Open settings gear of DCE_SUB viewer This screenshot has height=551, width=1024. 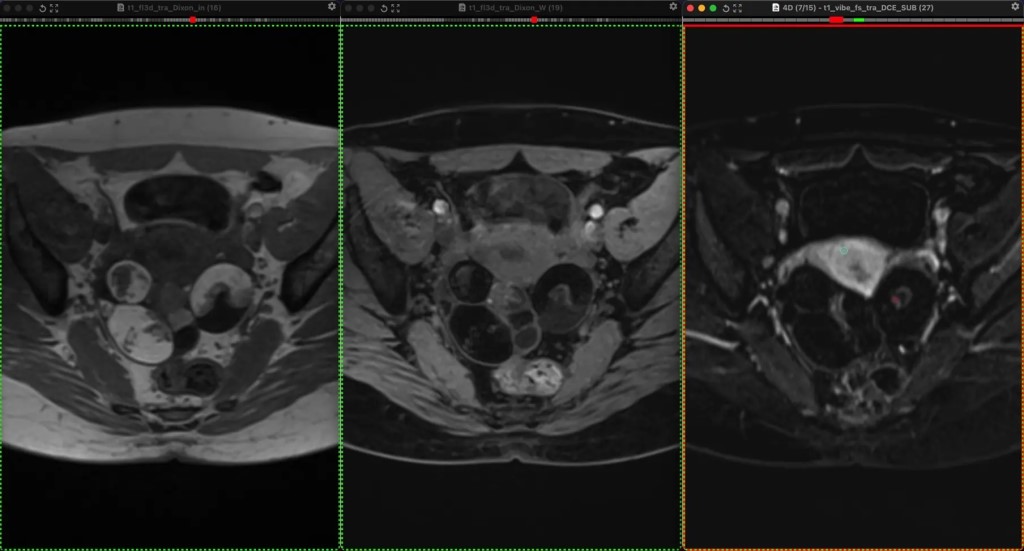[x=1015, y=7]
